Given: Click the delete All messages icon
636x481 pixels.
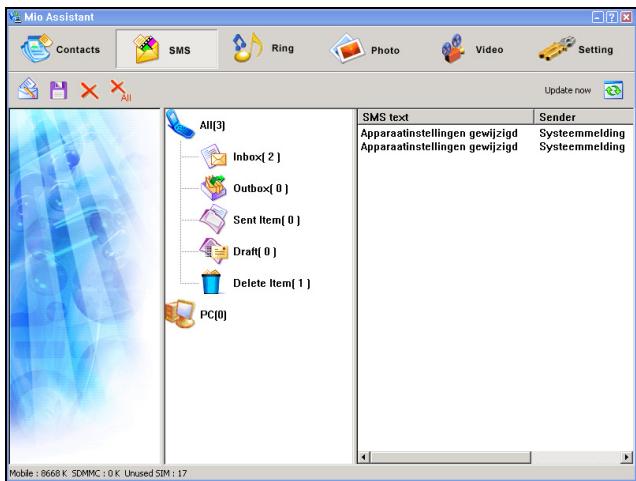Looking at the screenshot, I should click(x=121, y=90).
